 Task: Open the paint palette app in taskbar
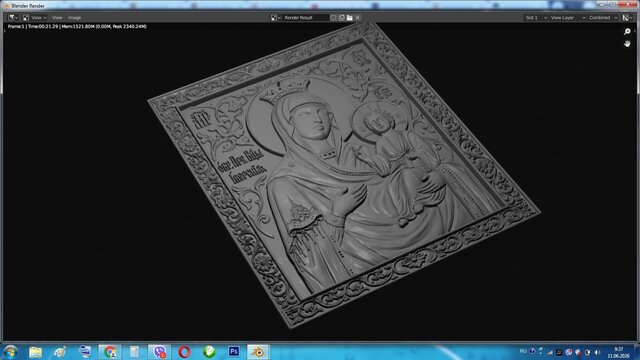[x=60, y=351]
